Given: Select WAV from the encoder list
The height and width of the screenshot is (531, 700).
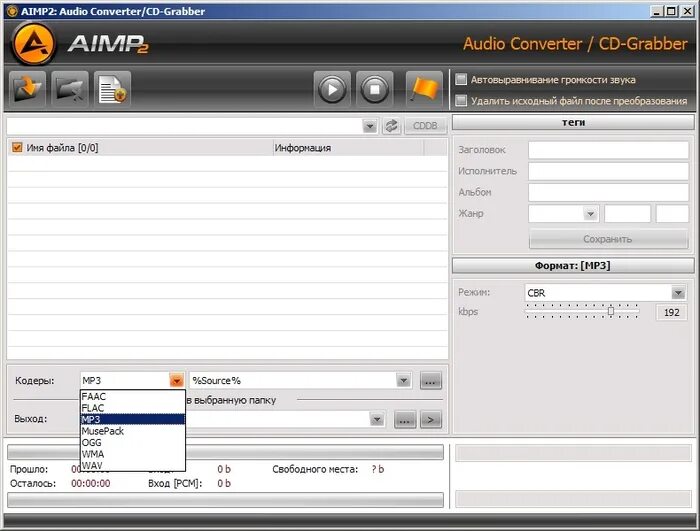Looking at the screenshot, I should 133,465.
